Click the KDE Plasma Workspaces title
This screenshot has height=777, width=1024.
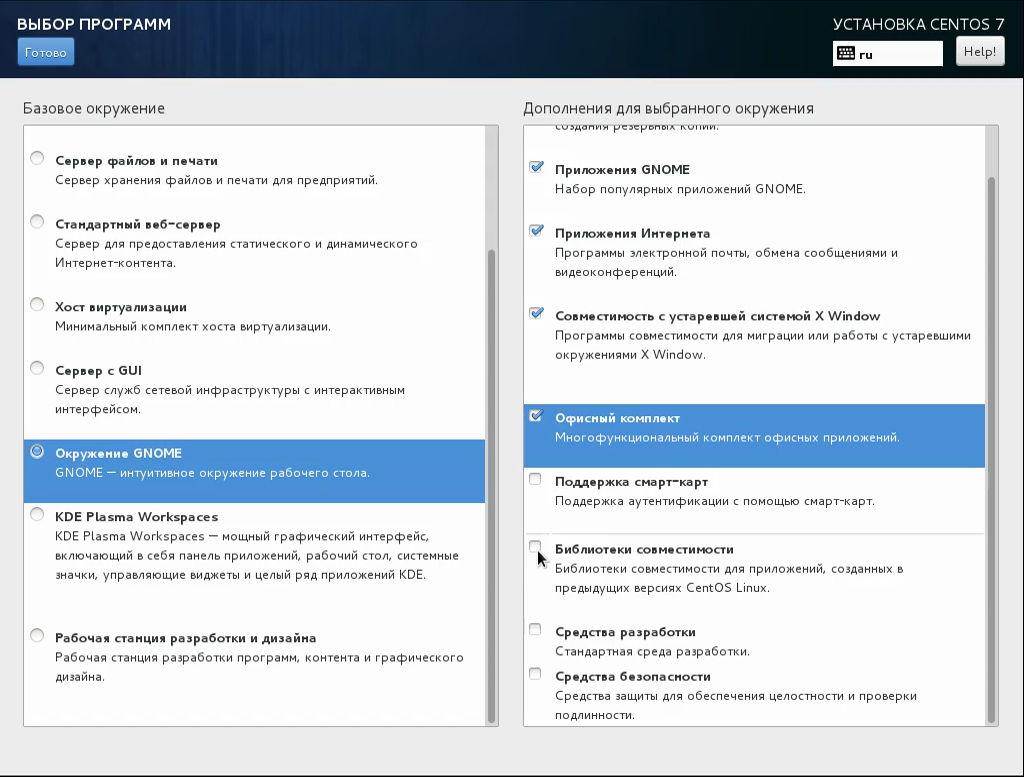(136, 516)
